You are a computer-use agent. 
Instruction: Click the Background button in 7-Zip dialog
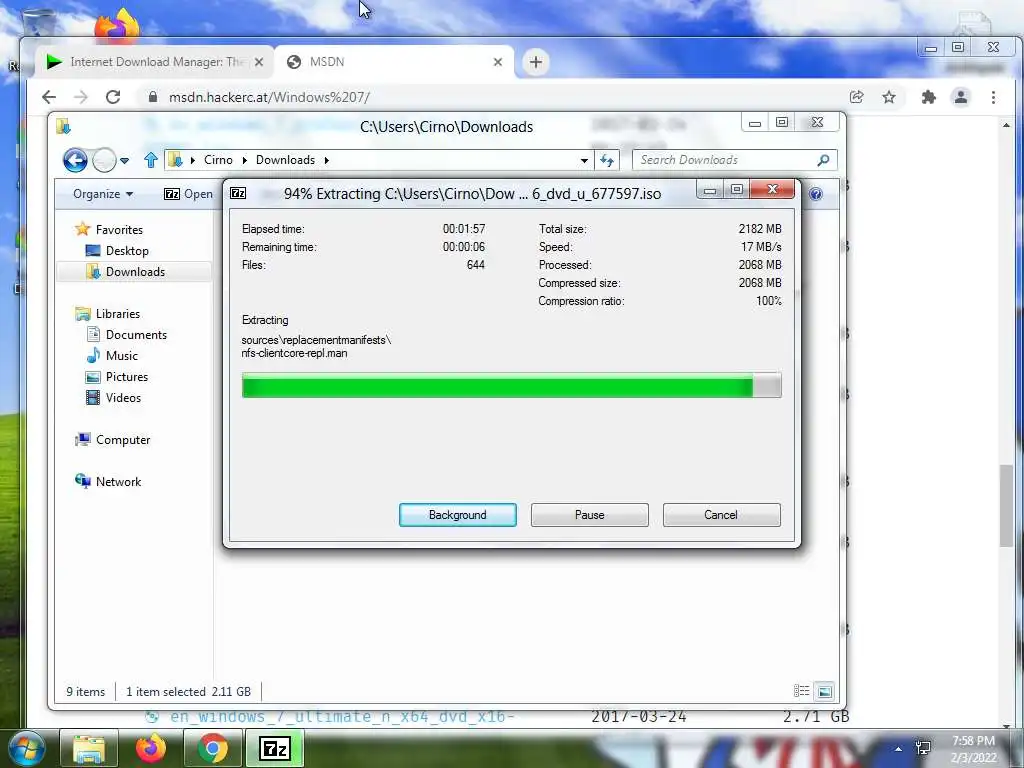pyautogui.click(x=457, y=515)
